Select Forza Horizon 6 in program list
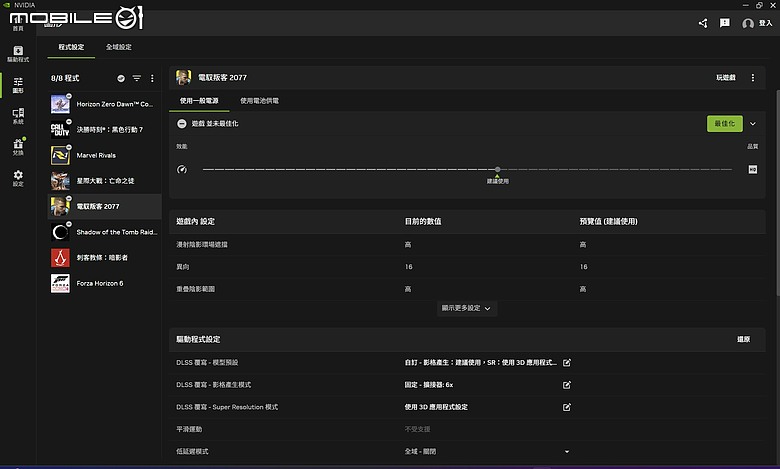780x469 pixels. [104, 283]
